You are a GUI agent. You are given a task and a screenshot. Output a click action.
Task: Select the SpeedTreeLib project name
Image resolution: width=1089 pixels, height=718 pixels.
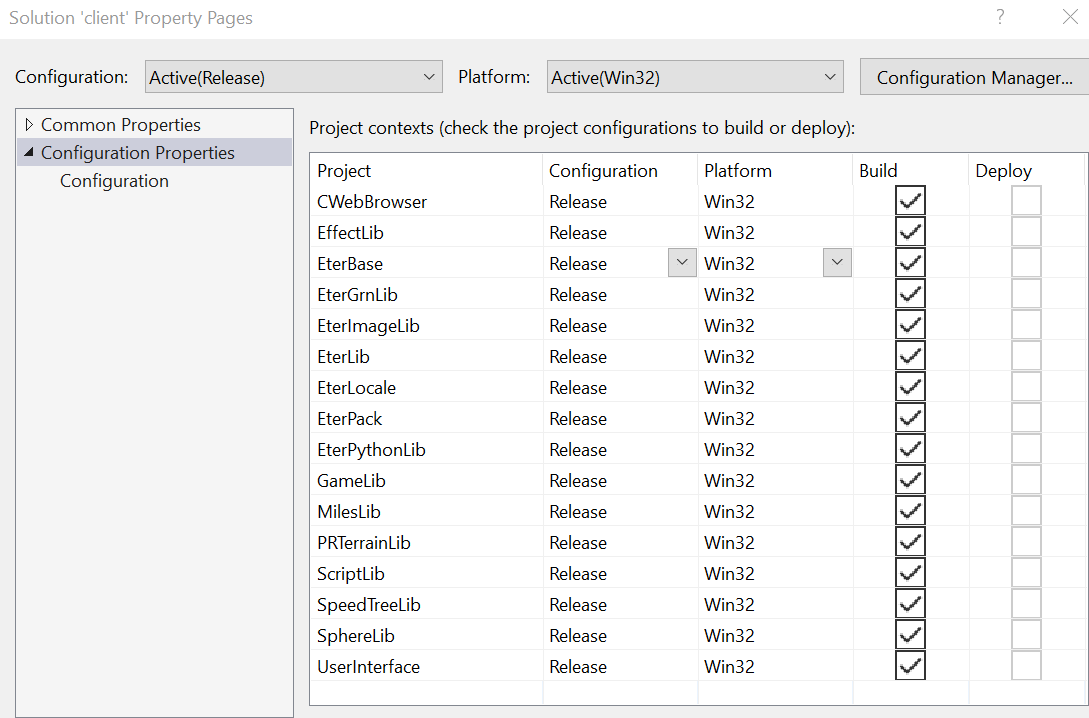point(369,605)
